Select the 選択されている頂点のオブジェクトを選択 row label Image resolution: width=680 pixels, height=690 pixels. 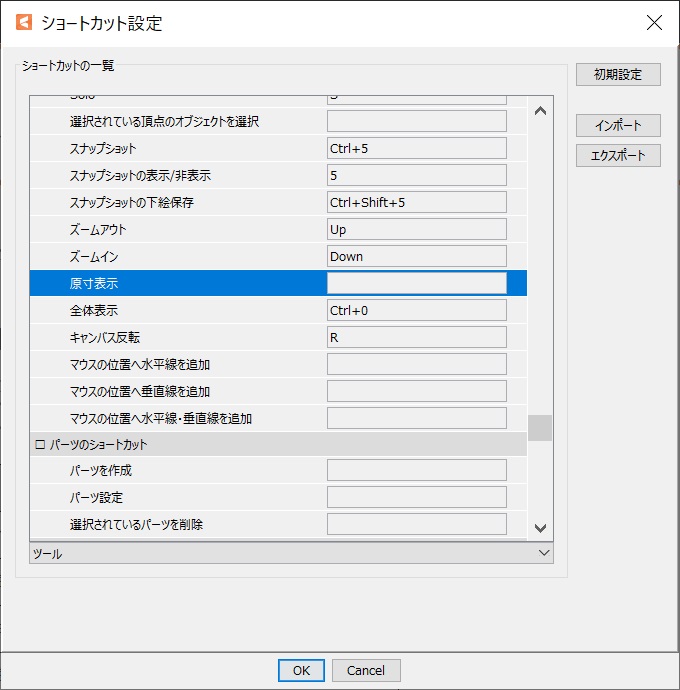point(164,121)
